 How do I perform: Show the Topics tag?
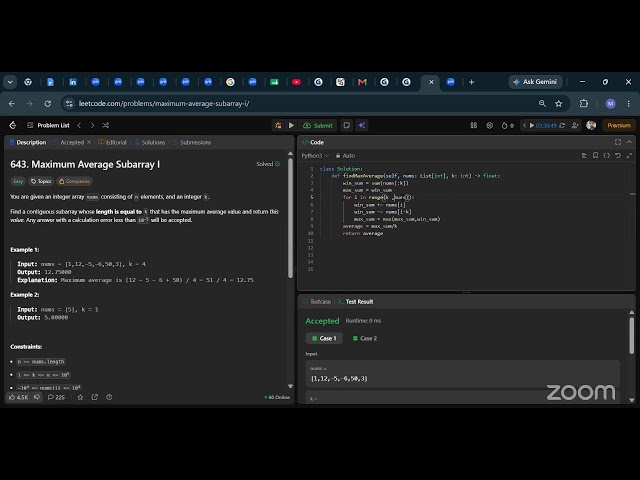click(41, 181)
